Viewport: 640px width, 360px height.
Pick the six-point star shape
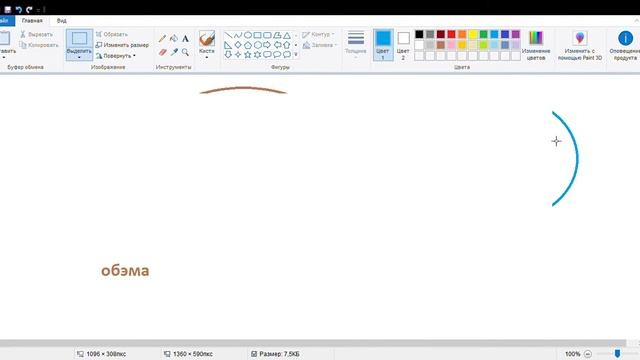[x=258, y=54]
